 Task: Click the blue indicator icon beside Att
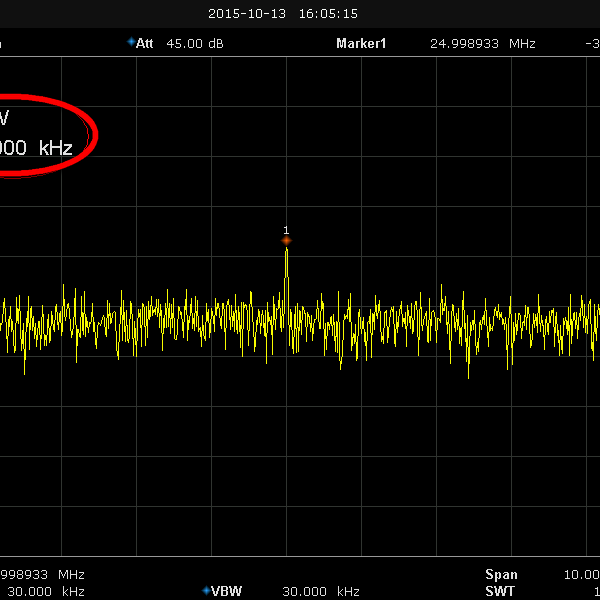click(x=130, y=42)
